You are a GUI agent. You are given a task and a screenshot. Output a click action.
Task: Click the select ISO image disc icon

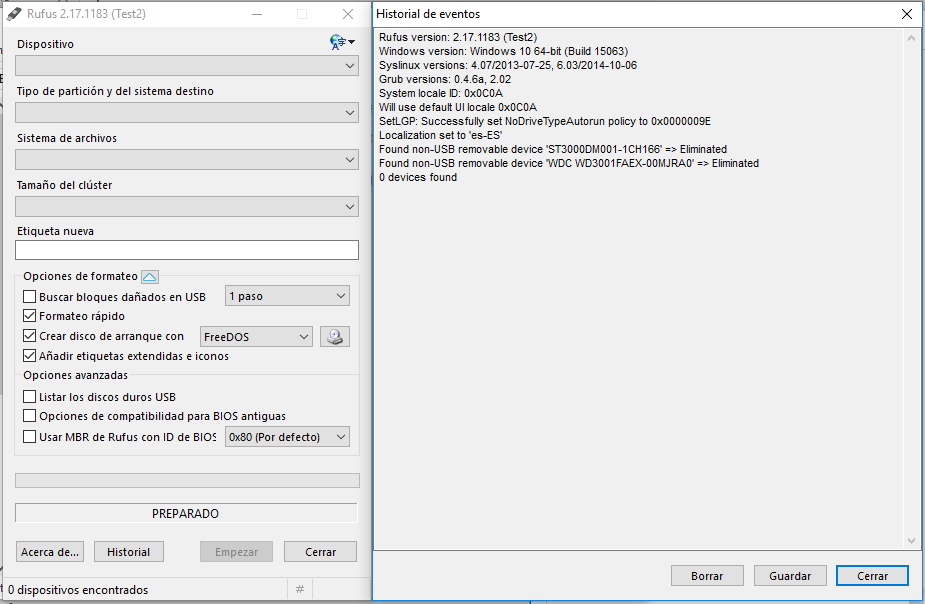pyautogui.click(x=334, y=337)
